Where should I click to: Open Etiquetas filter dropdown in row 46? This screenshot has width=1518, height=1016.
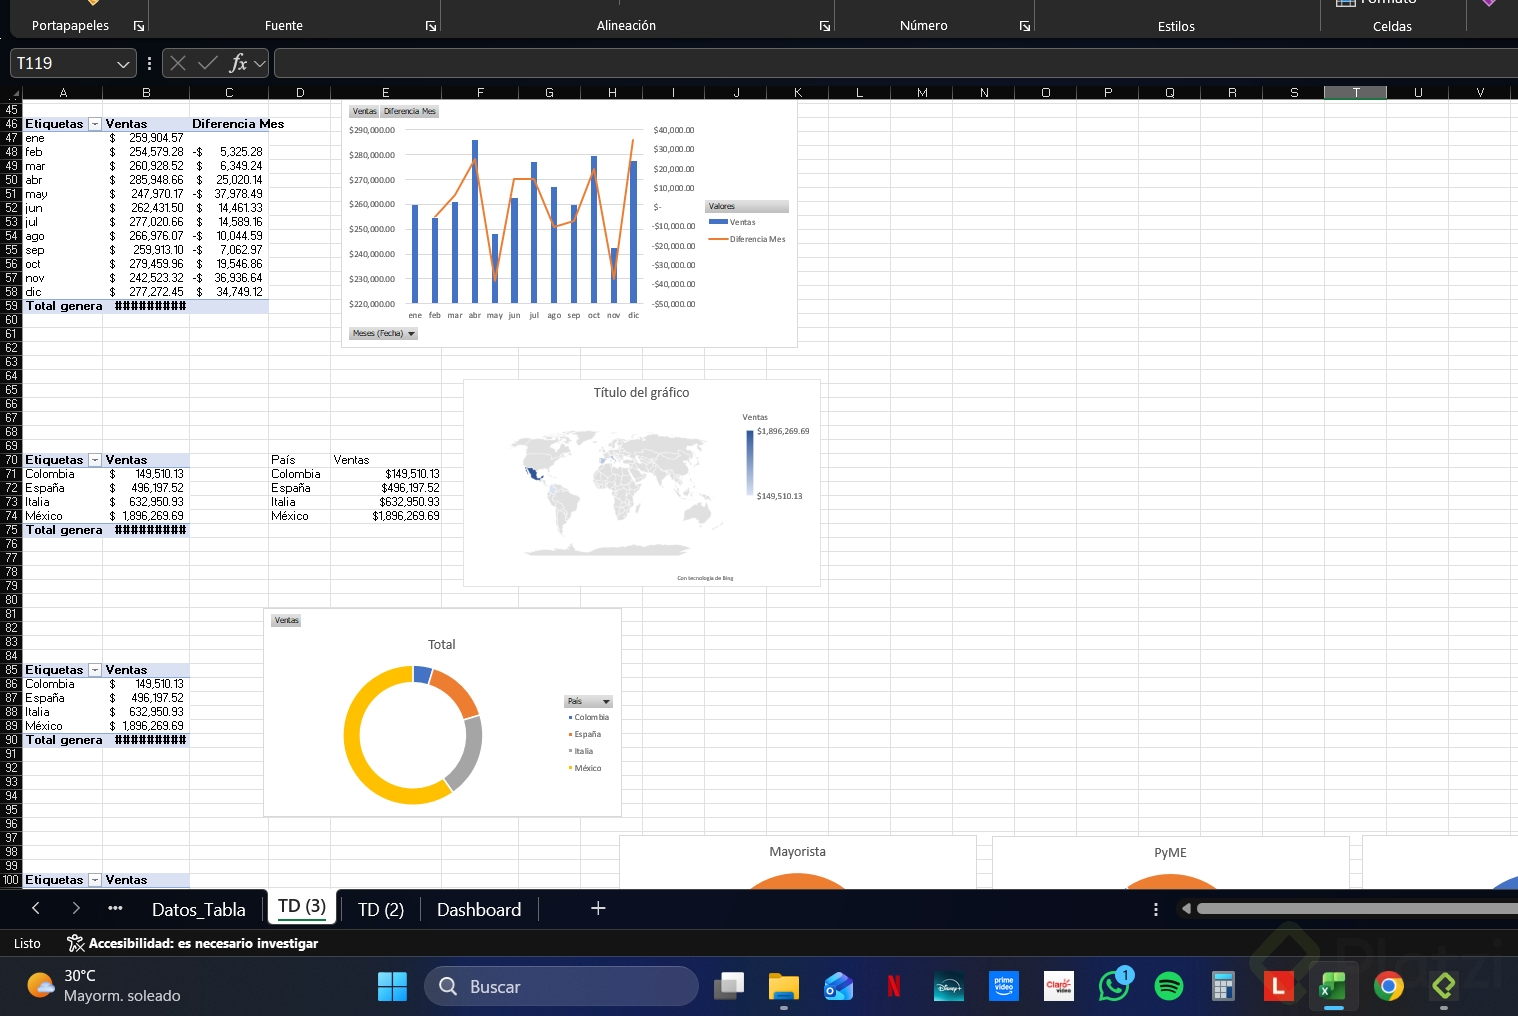(95, 124)
